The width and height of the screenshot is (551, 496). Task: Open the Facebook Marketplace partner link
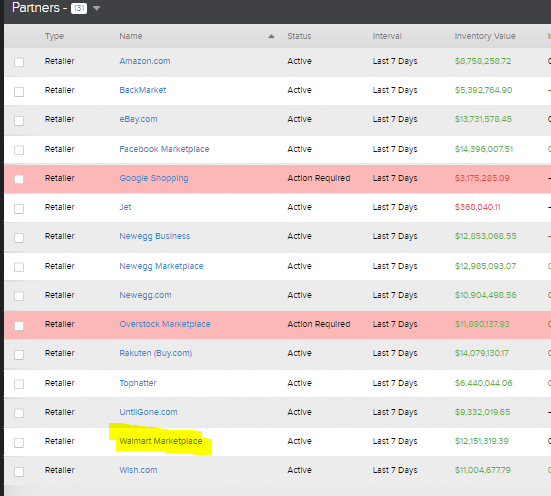pyautogui.click(x=164, y=149)
